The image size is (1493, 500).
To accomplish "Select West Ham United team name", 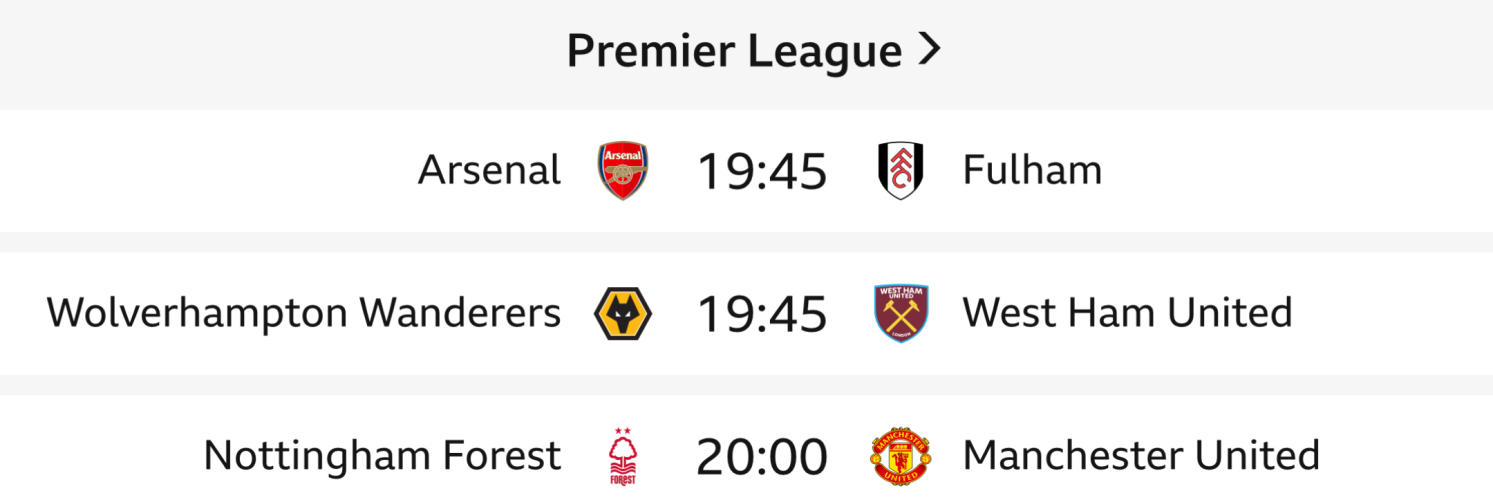I will [x=1127, y=314].
